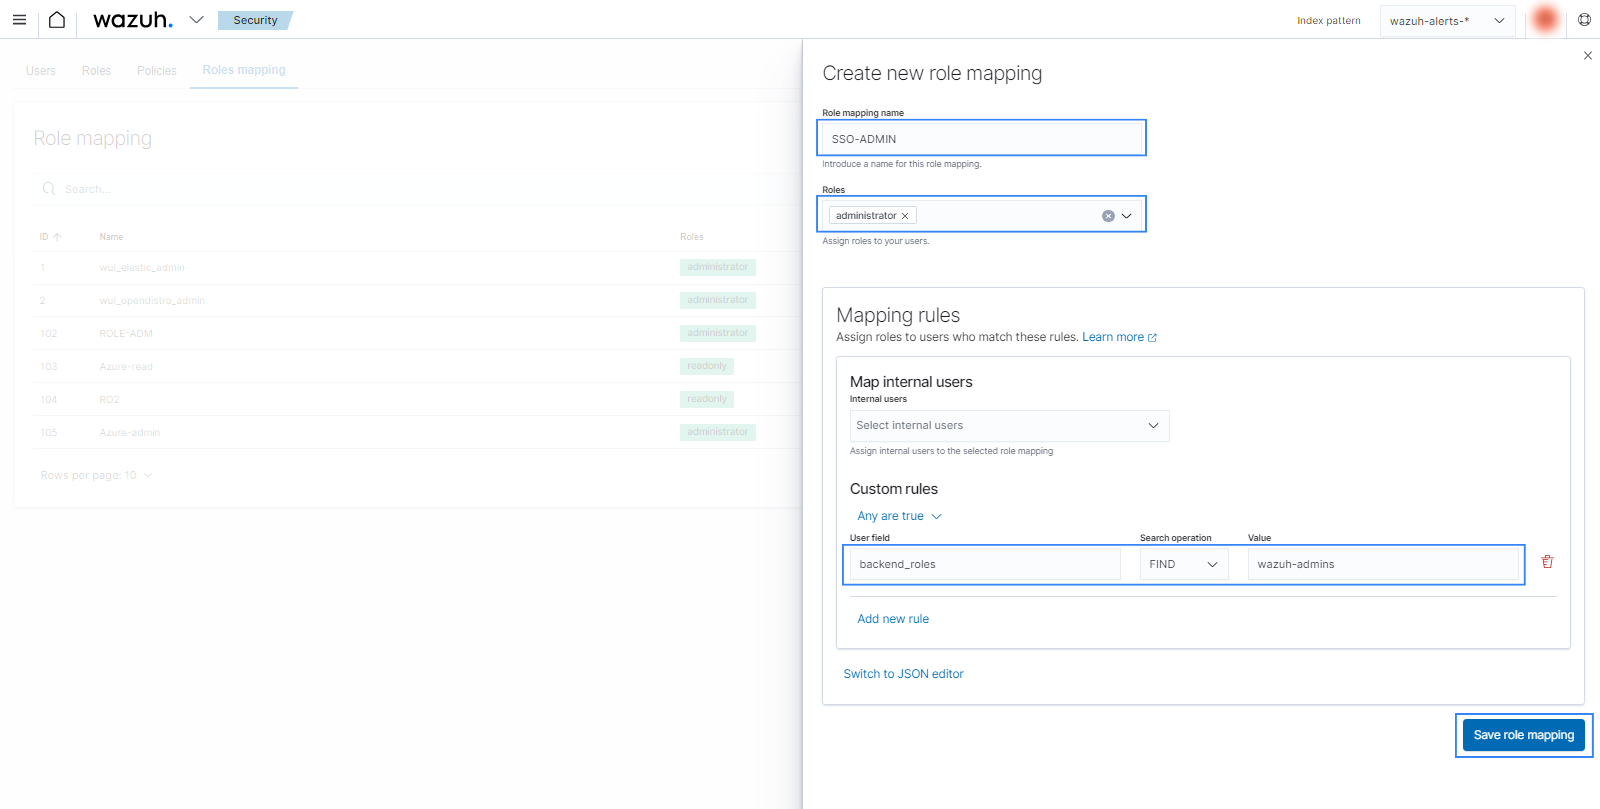The image size is (1600, 809).
Task: Remove the administrator role tag
Action: 905,216
